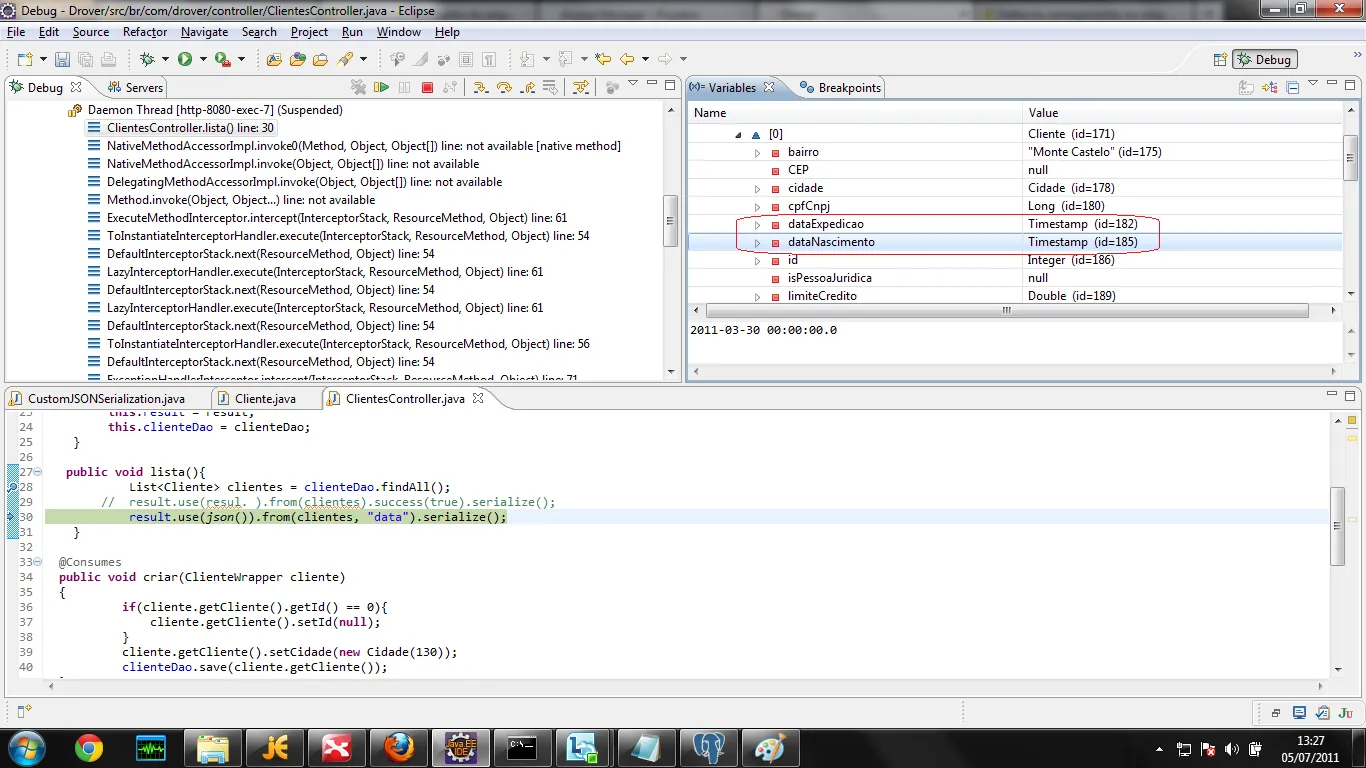Click the Debug perspective button
The image size is (1366, 768).
[1265, 59]
